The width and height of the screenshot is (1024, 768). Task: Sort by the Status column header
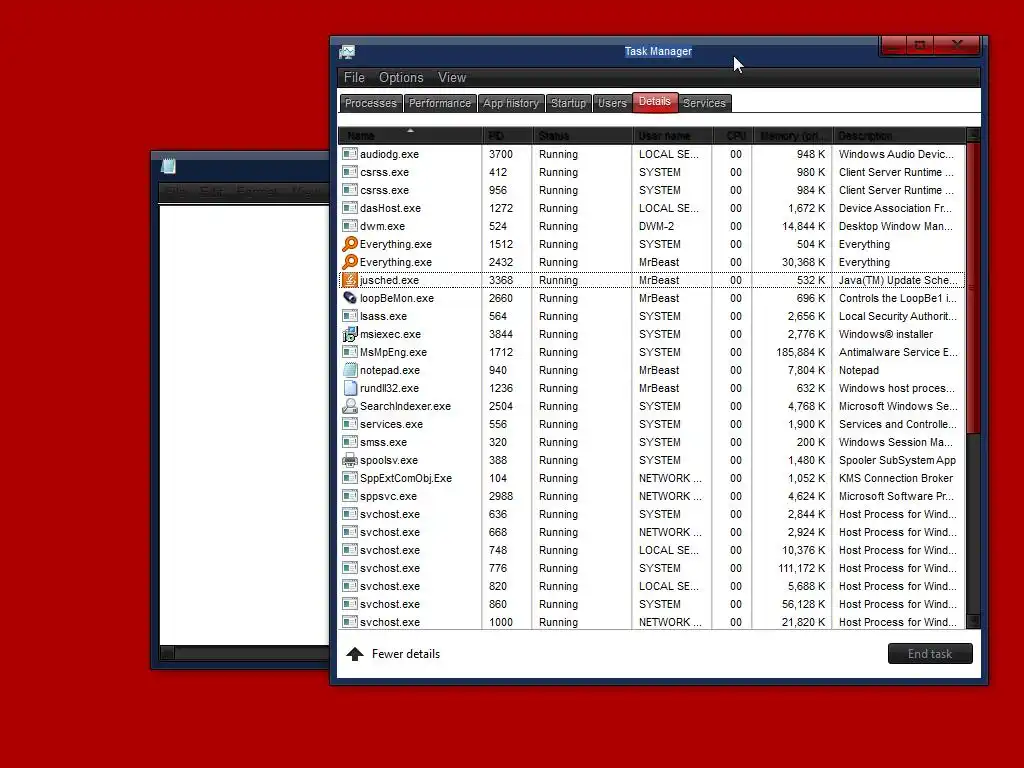[581, 135]
